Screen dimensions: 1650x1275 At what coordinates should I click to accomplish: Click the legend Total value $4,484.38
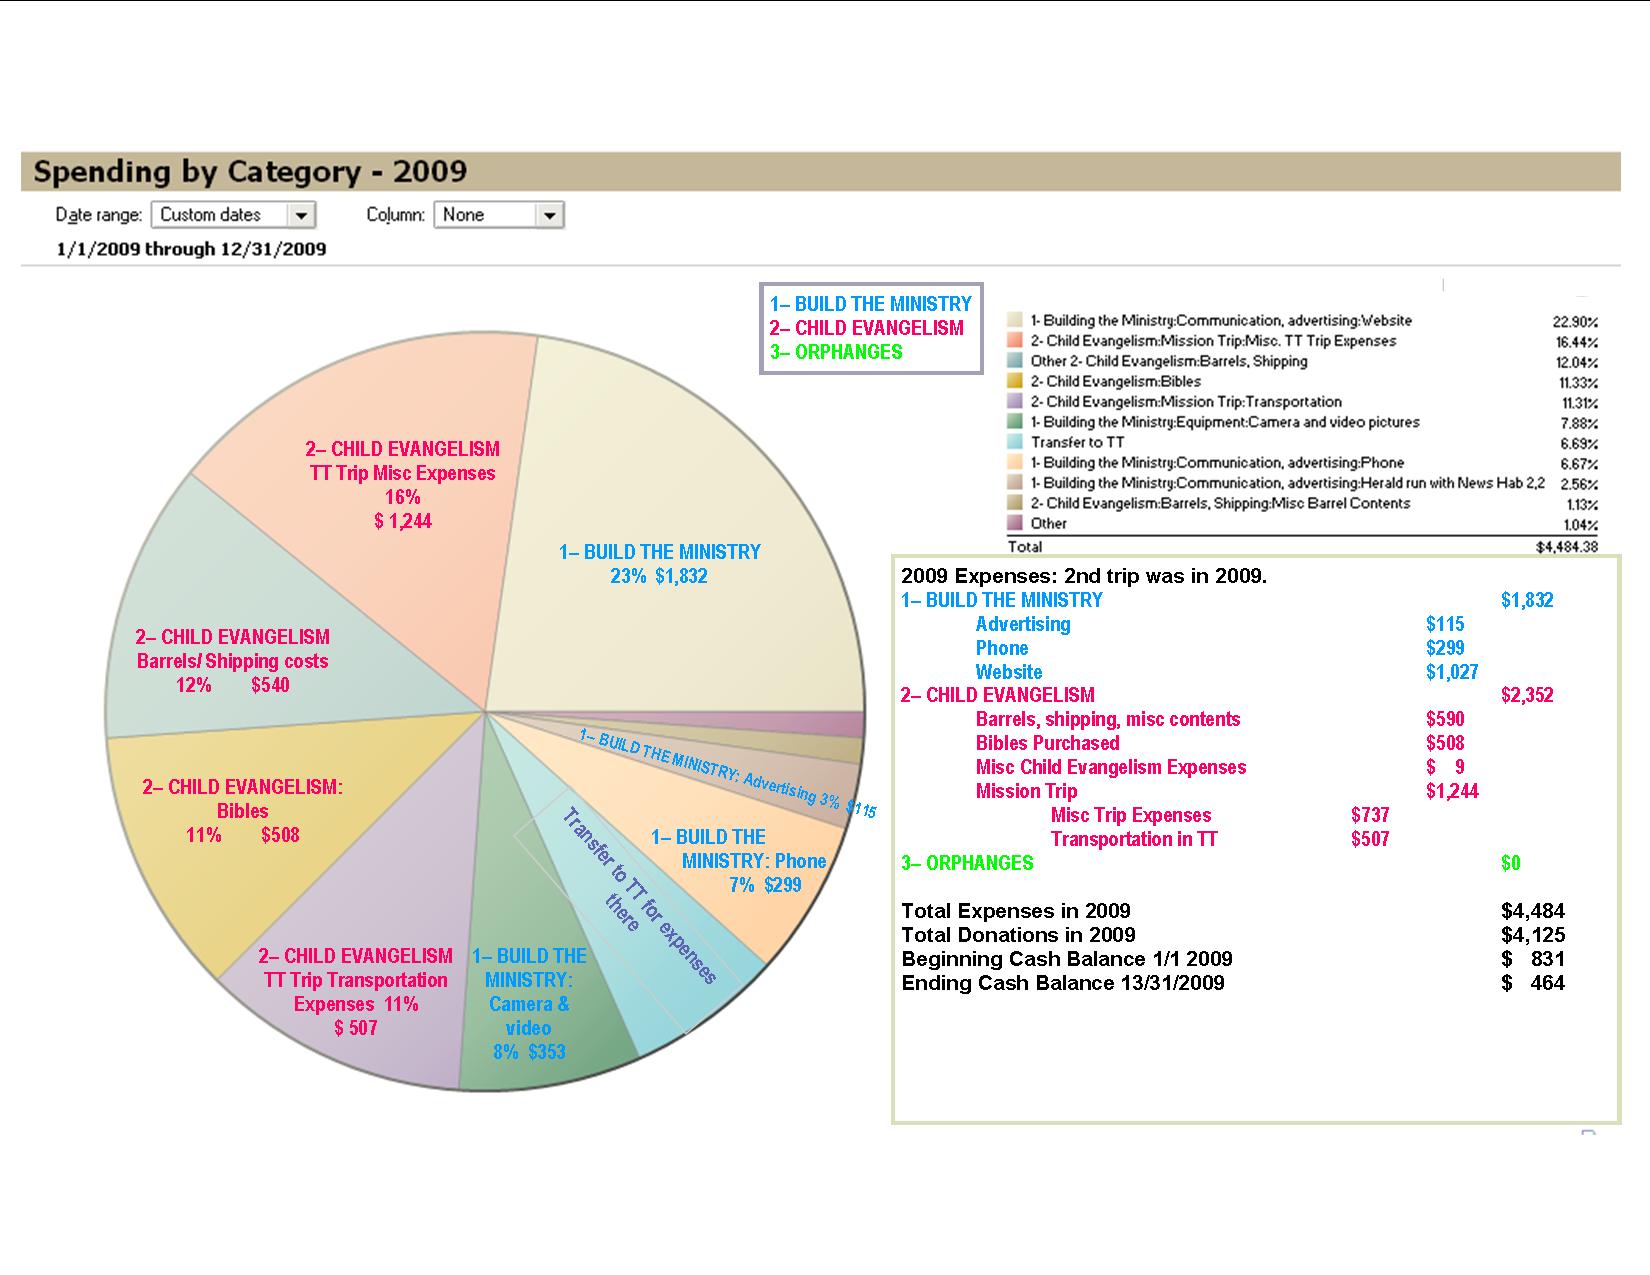click(1566, 547)
